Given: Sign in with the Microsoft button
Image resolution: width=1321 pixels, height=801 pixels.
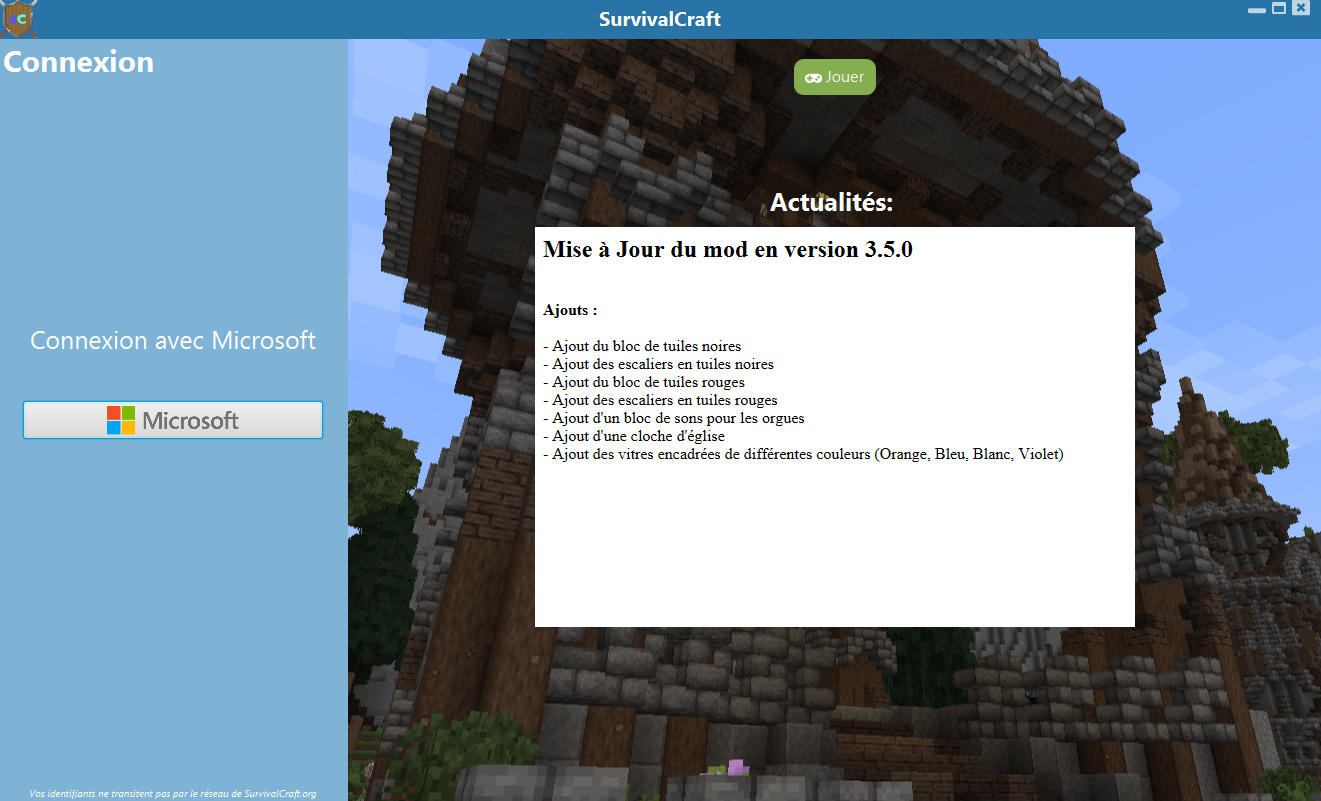Looking at the screenshot, I should pos(173,420).
